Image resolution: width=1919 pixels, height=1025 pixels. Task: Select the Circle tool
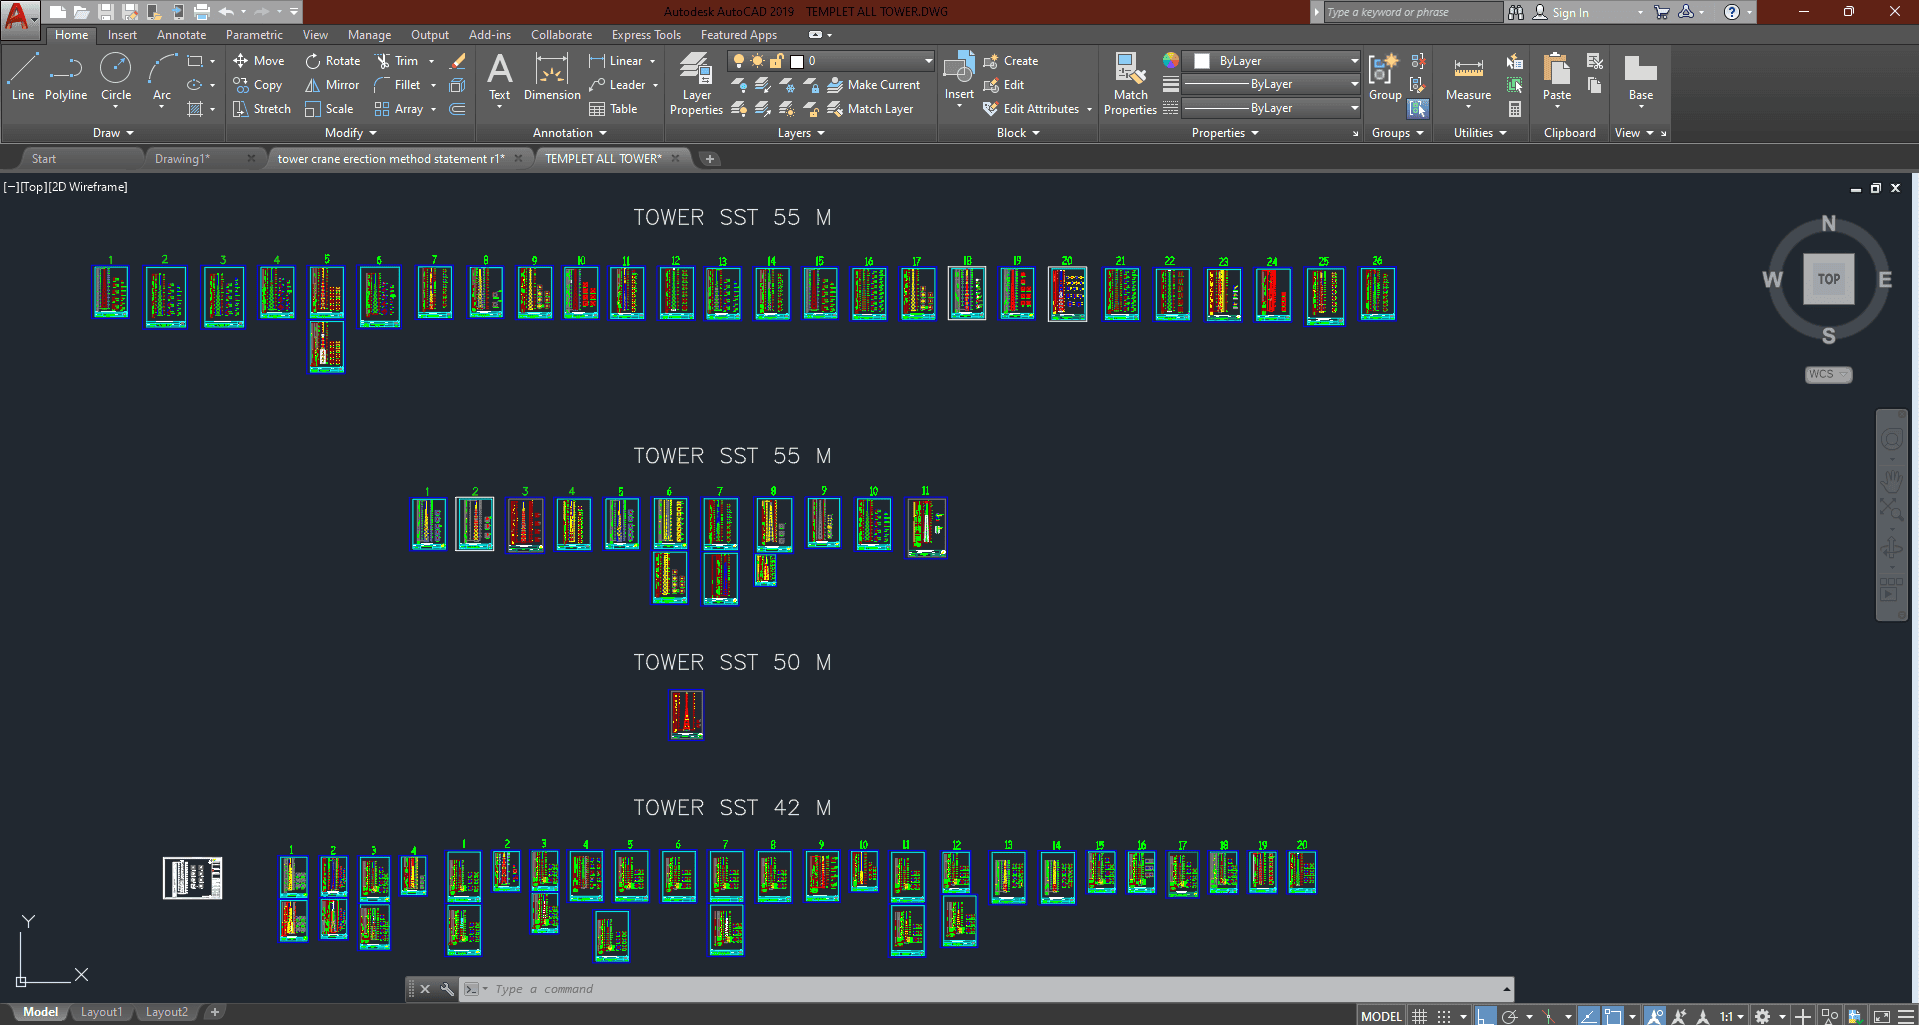point(116,76)
